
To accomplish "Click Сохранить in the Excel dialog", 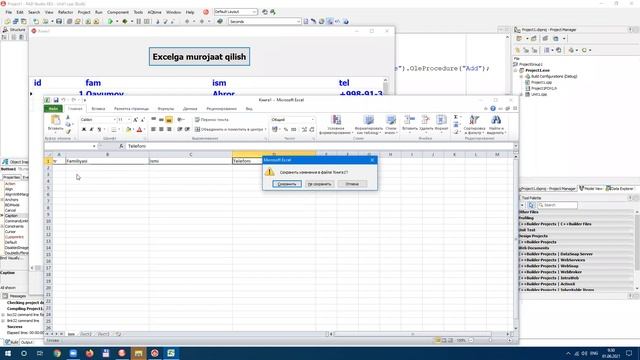I will coord(287,184).
